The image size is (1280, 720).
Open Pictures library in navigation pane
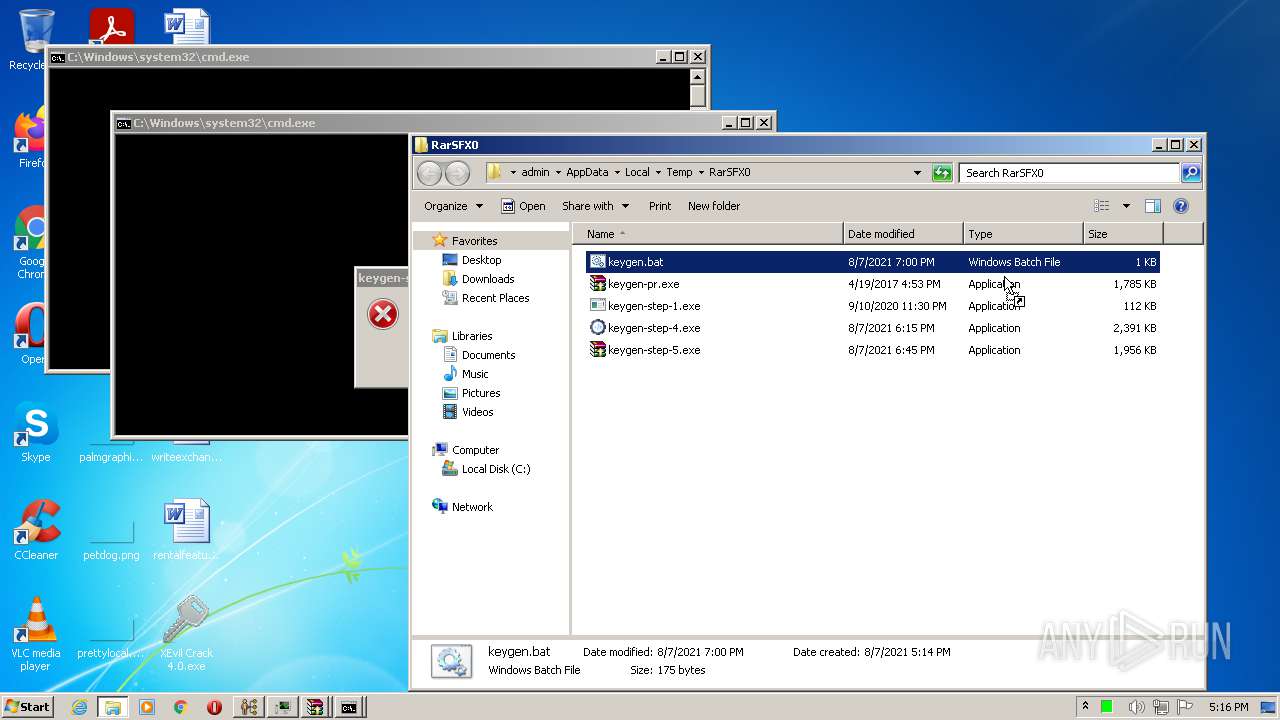tap(481, 393)
